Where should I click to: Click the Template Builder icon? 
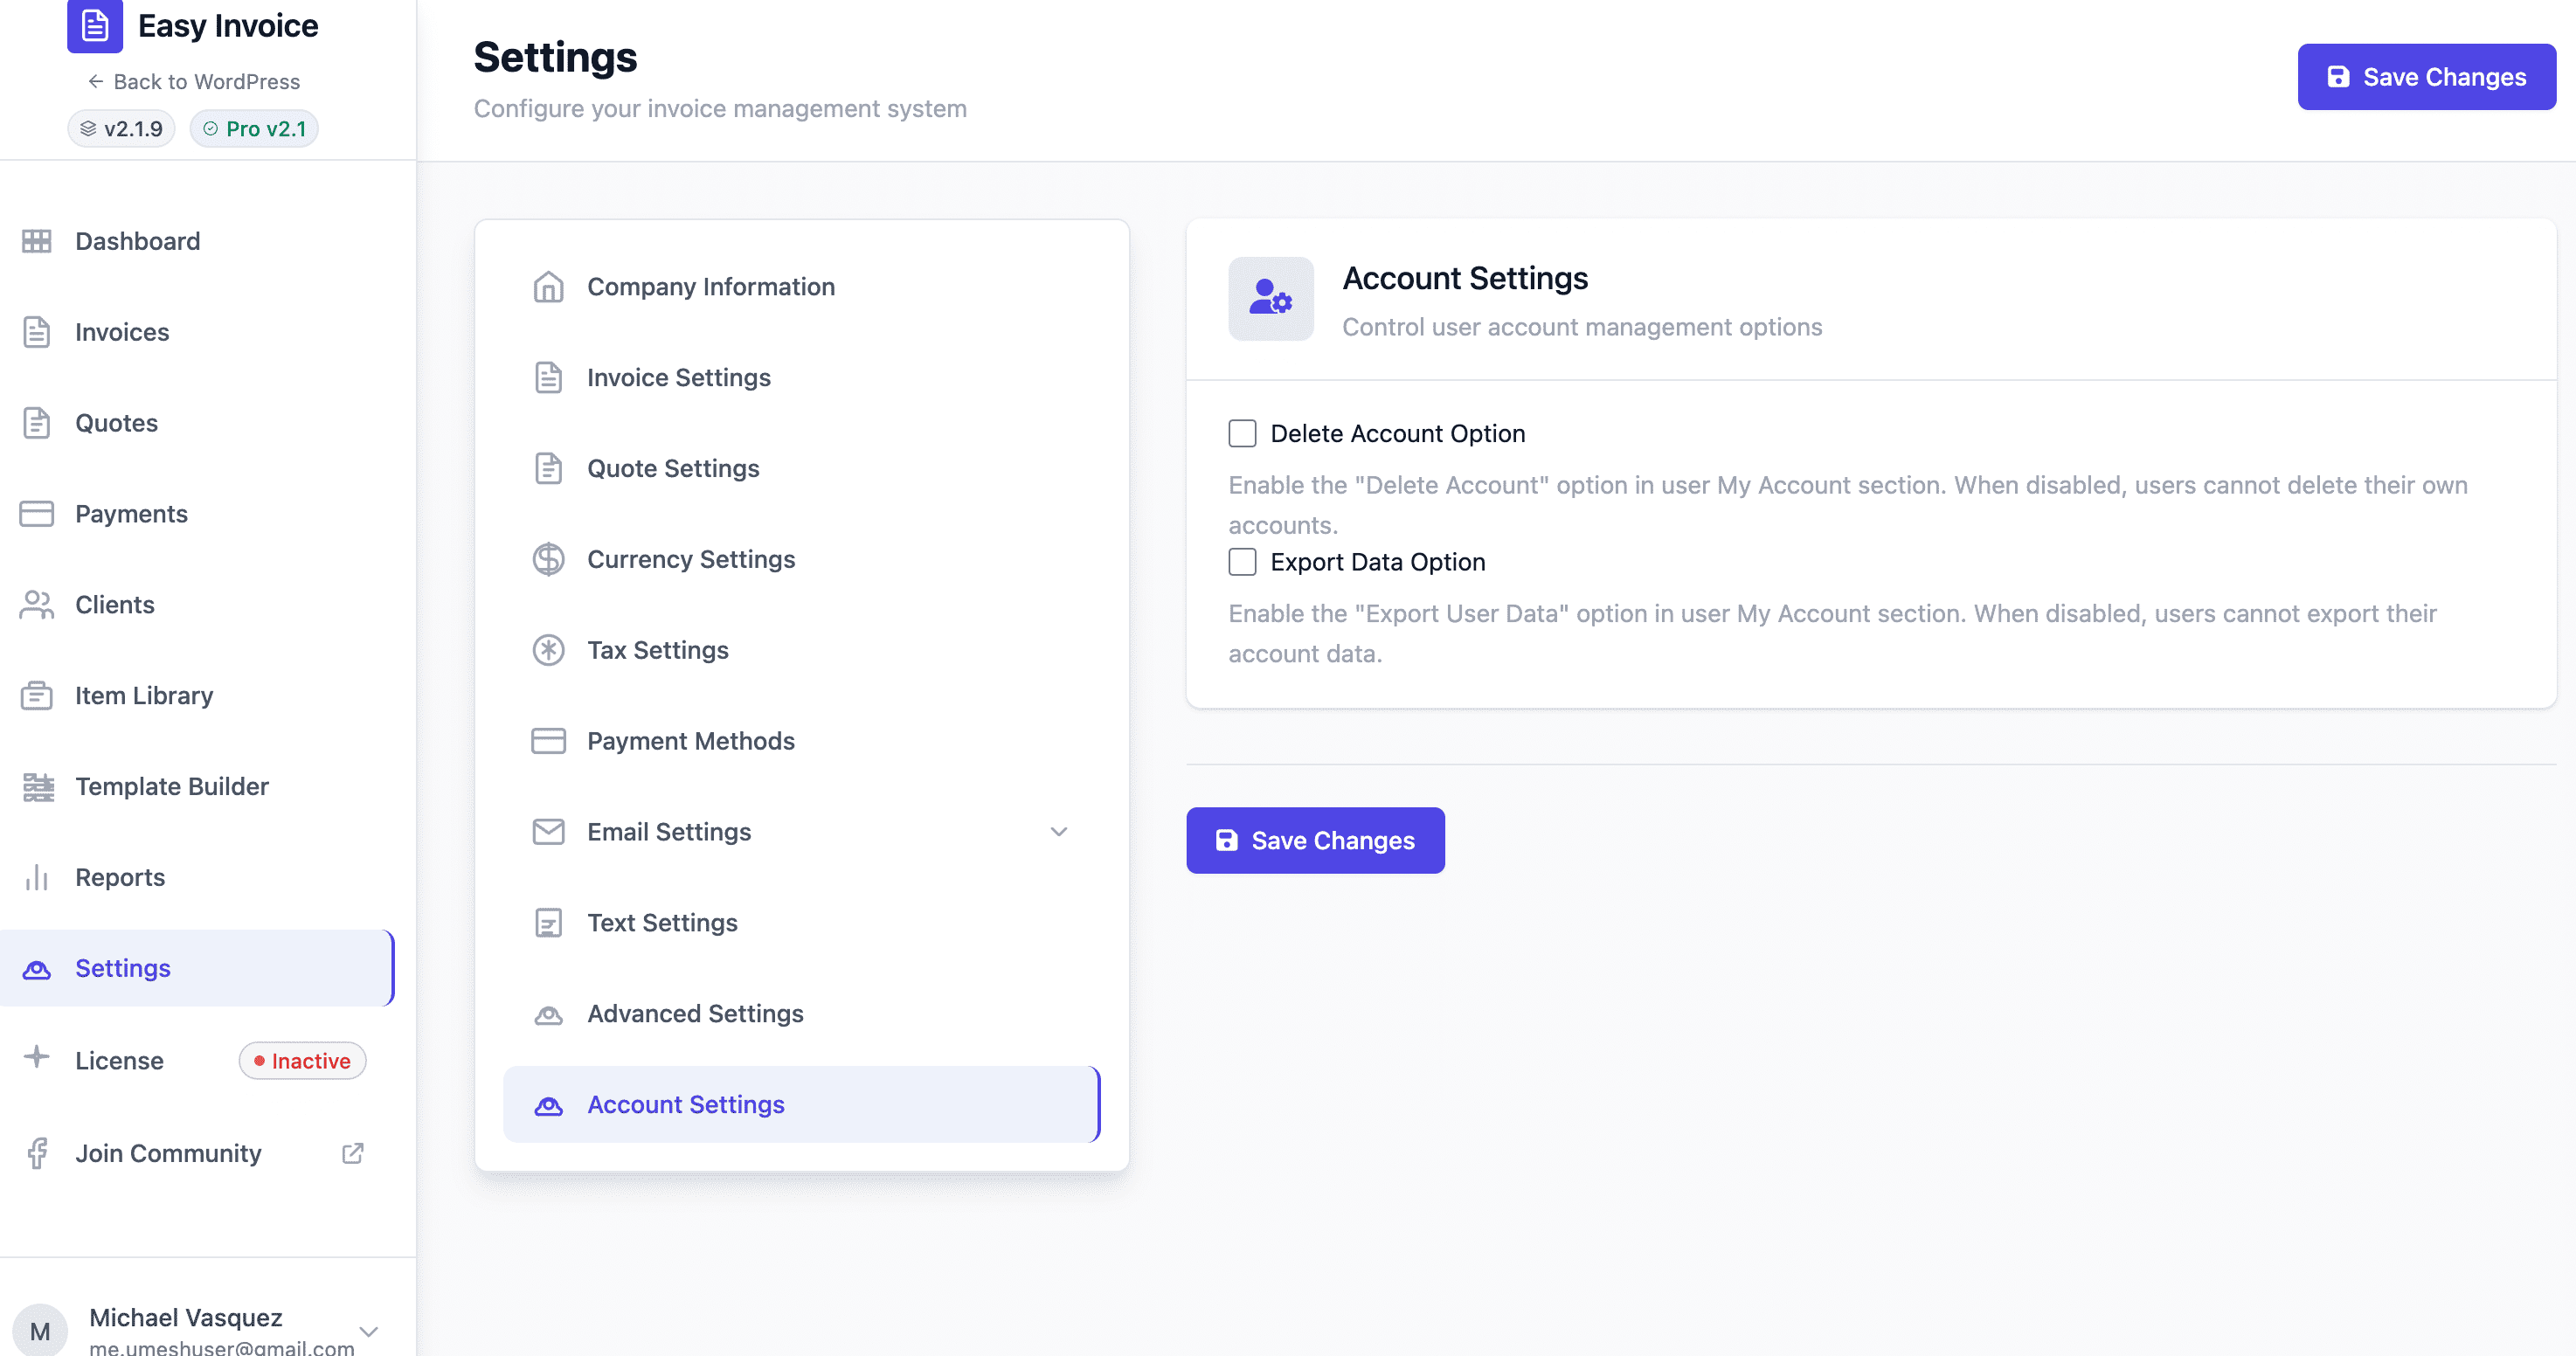pyautogui.click(x=38, y=787)
